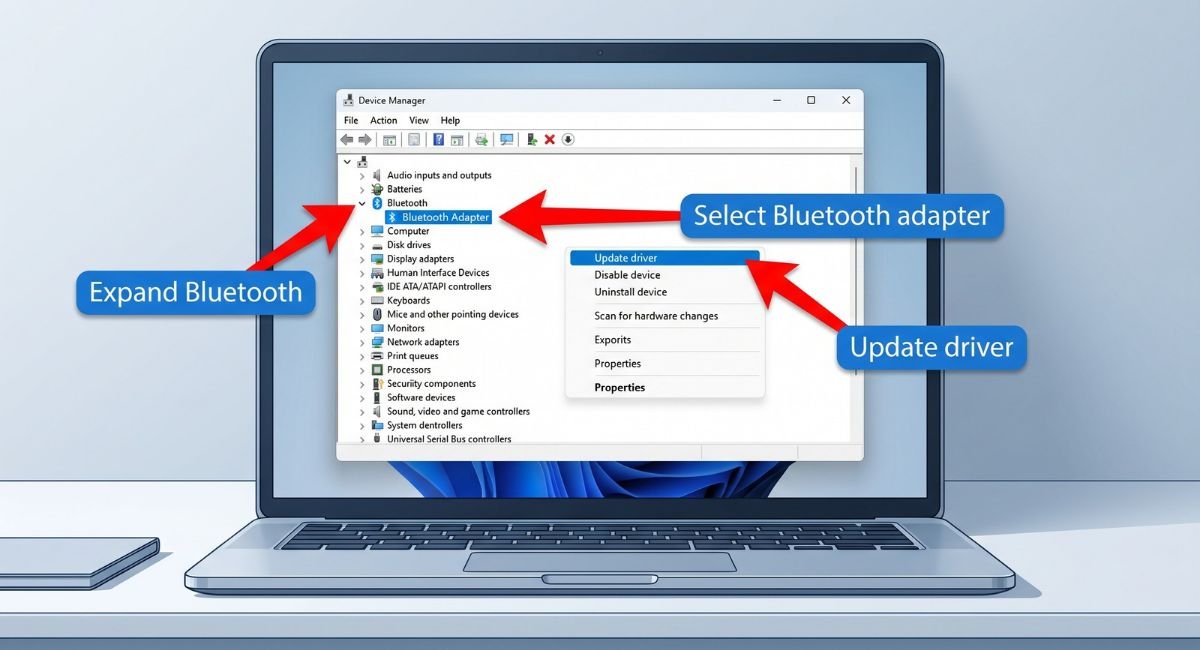The height and width of the screenshot is (650, 1200).
Task: Collapse the Bluetooth category chevron
Action: pyautogui.click(x=362, y=203)
